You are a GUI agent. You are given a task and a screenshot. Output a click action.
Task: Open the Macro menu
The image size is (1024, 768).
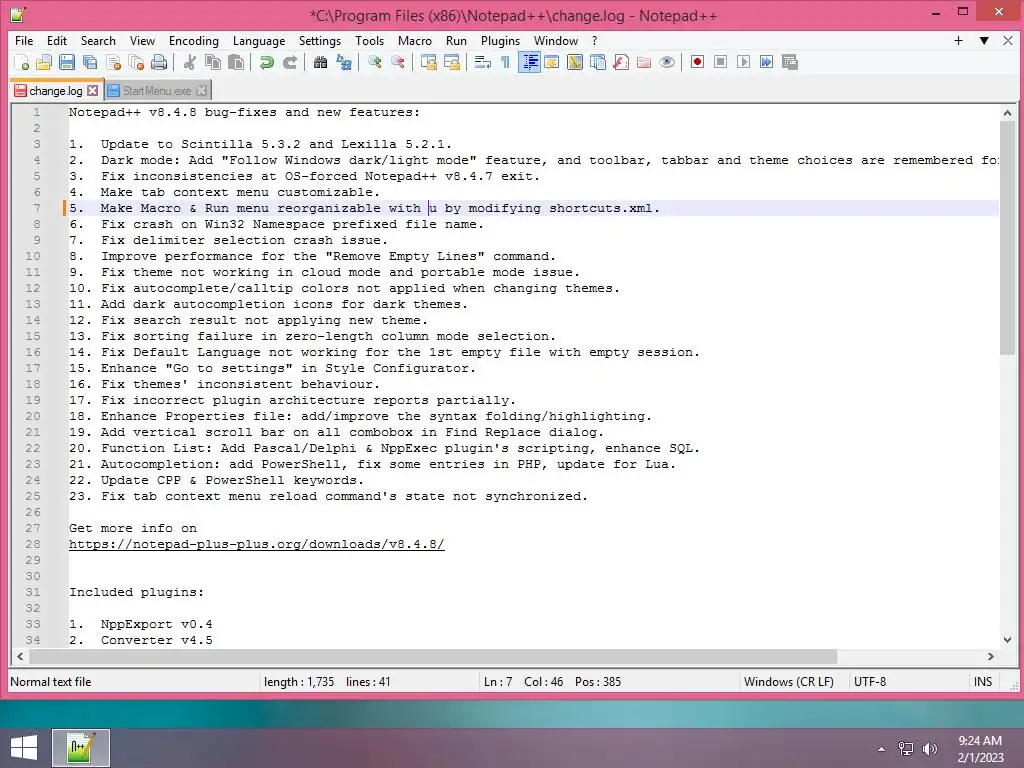415,40
